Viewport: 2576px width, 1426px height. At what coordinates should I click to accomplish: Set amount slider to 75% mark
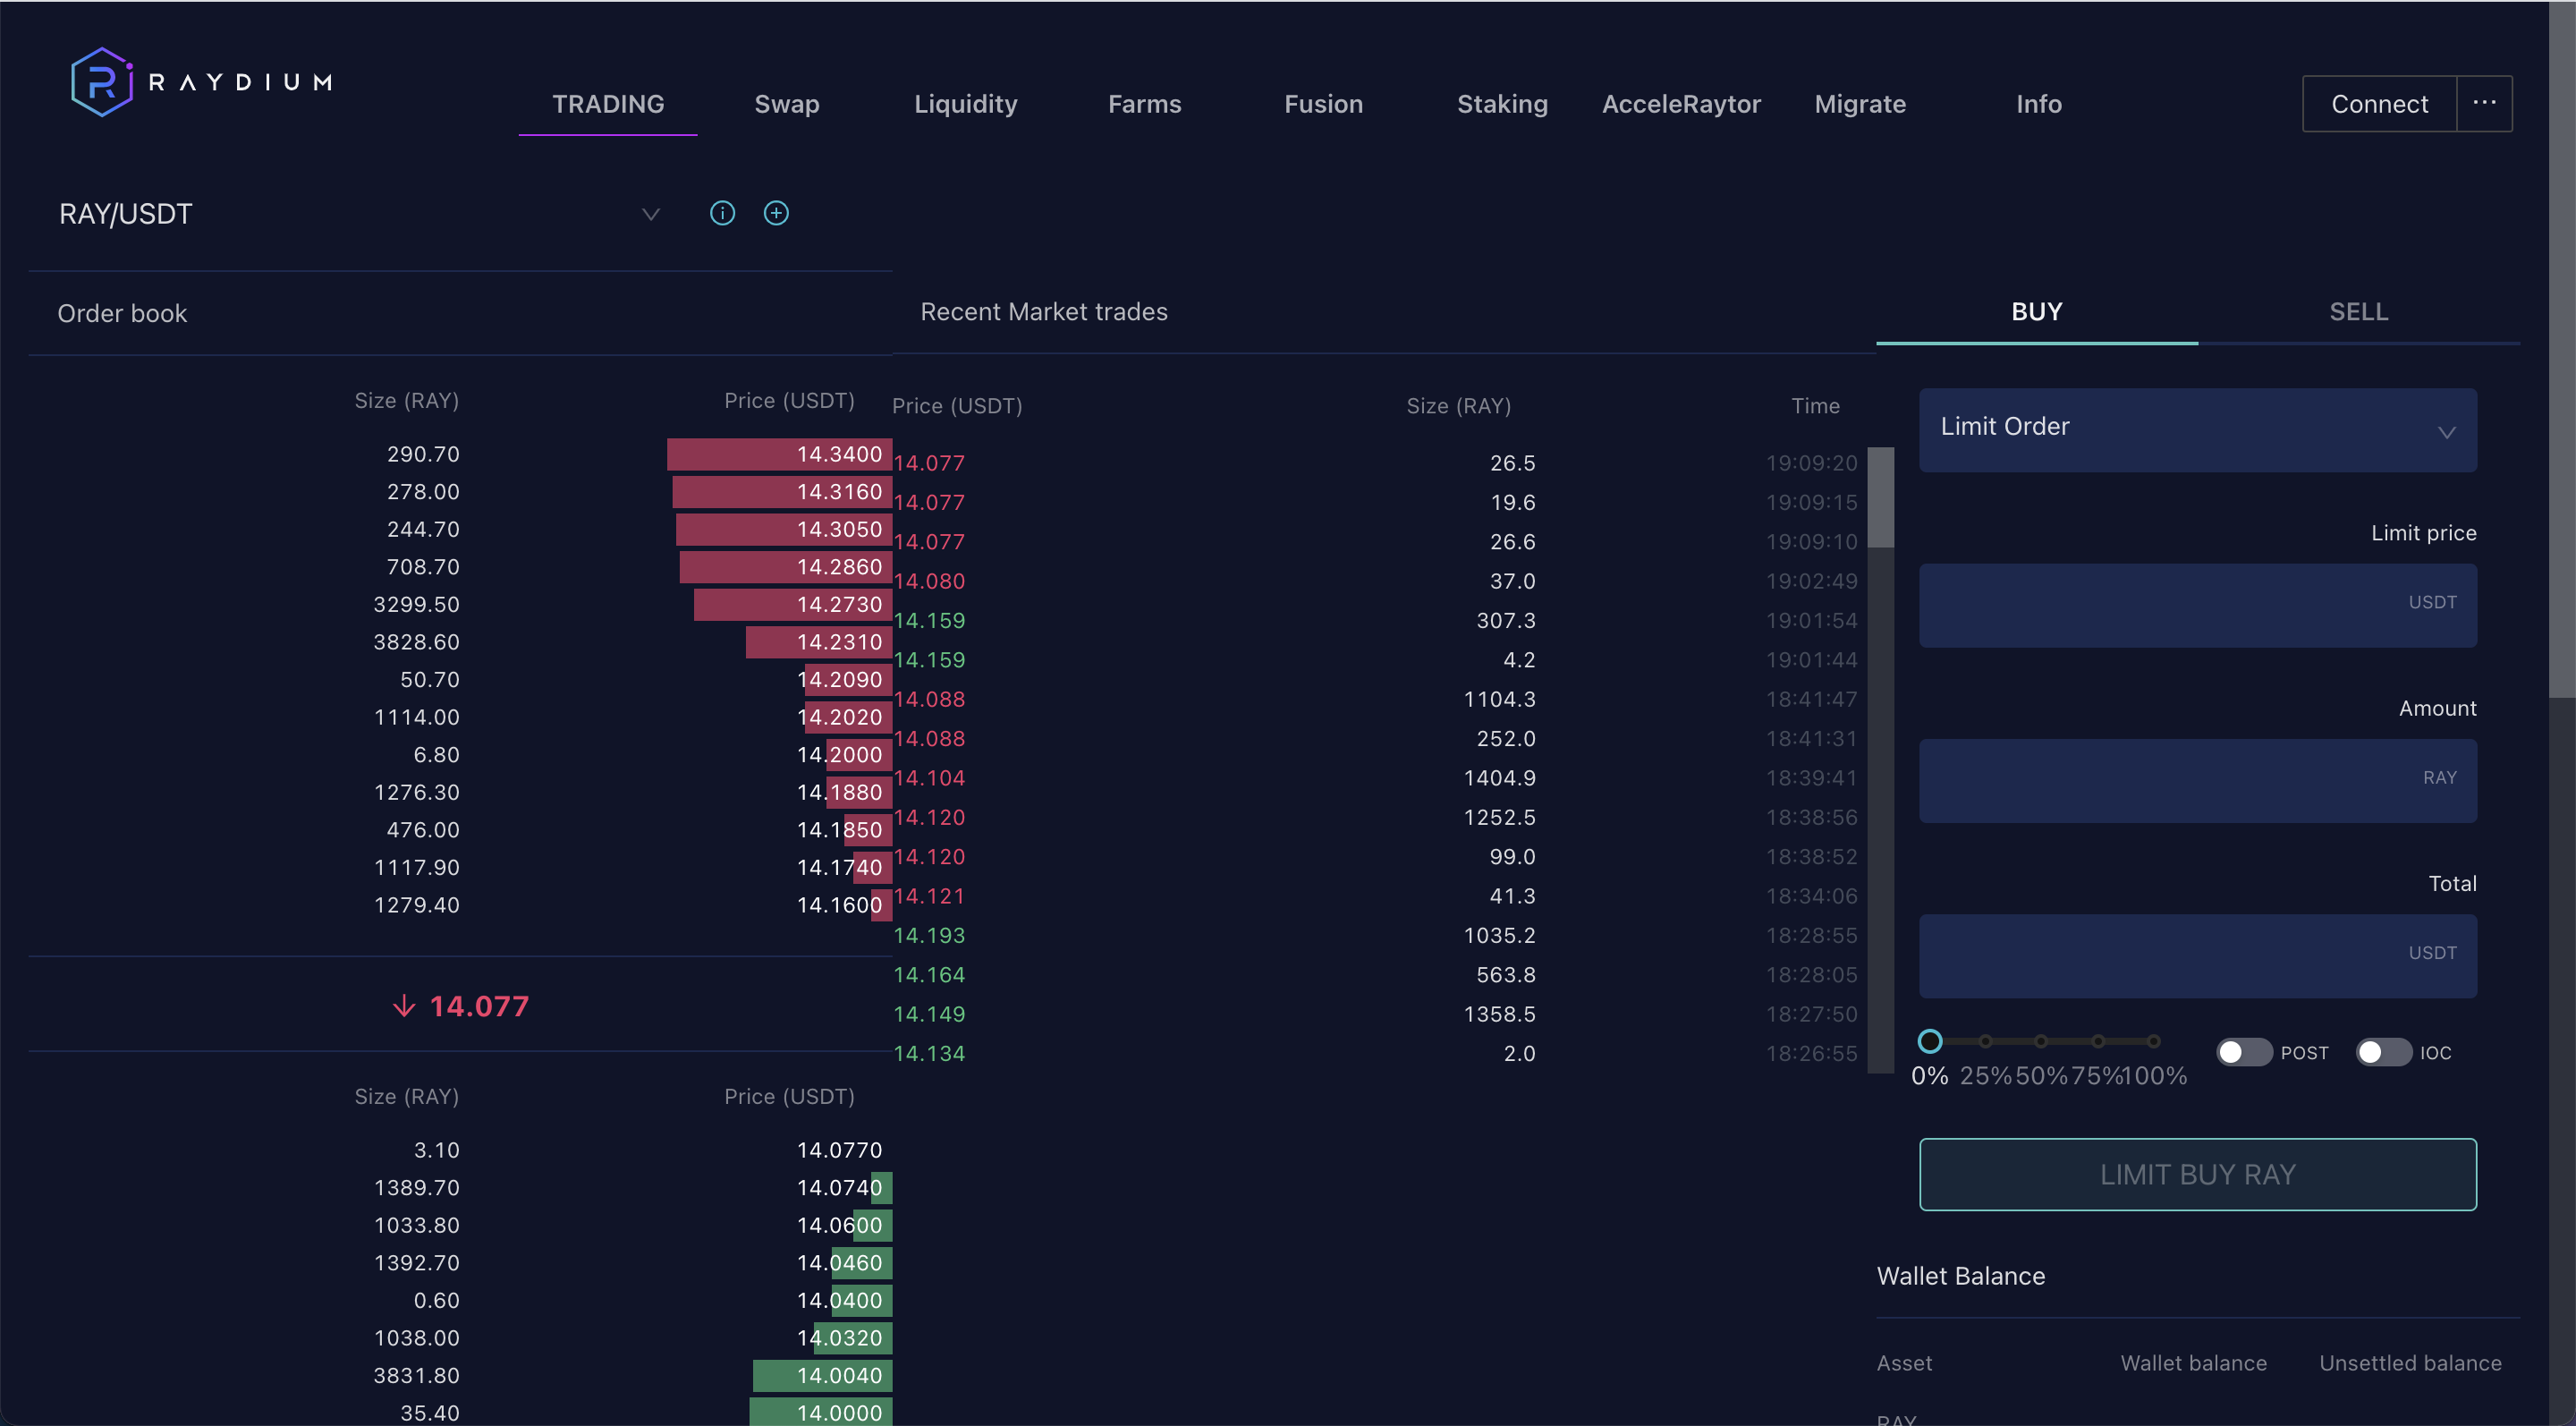point(2098,1041)
